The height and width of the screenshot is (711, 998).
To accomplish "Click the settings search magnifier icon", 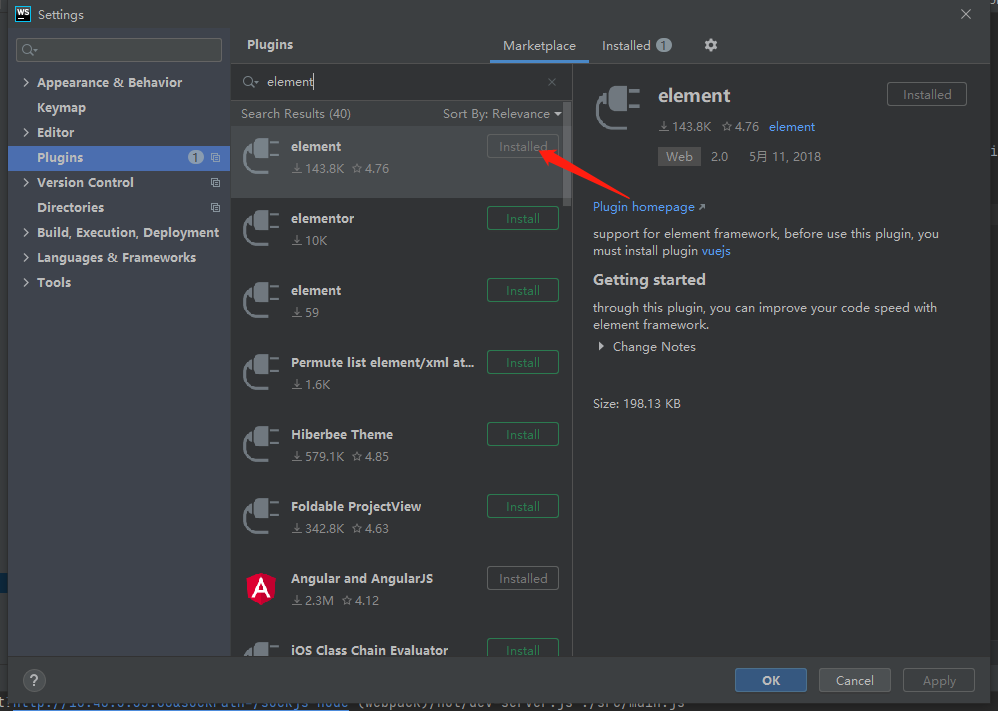I will (x=29, y=50).
